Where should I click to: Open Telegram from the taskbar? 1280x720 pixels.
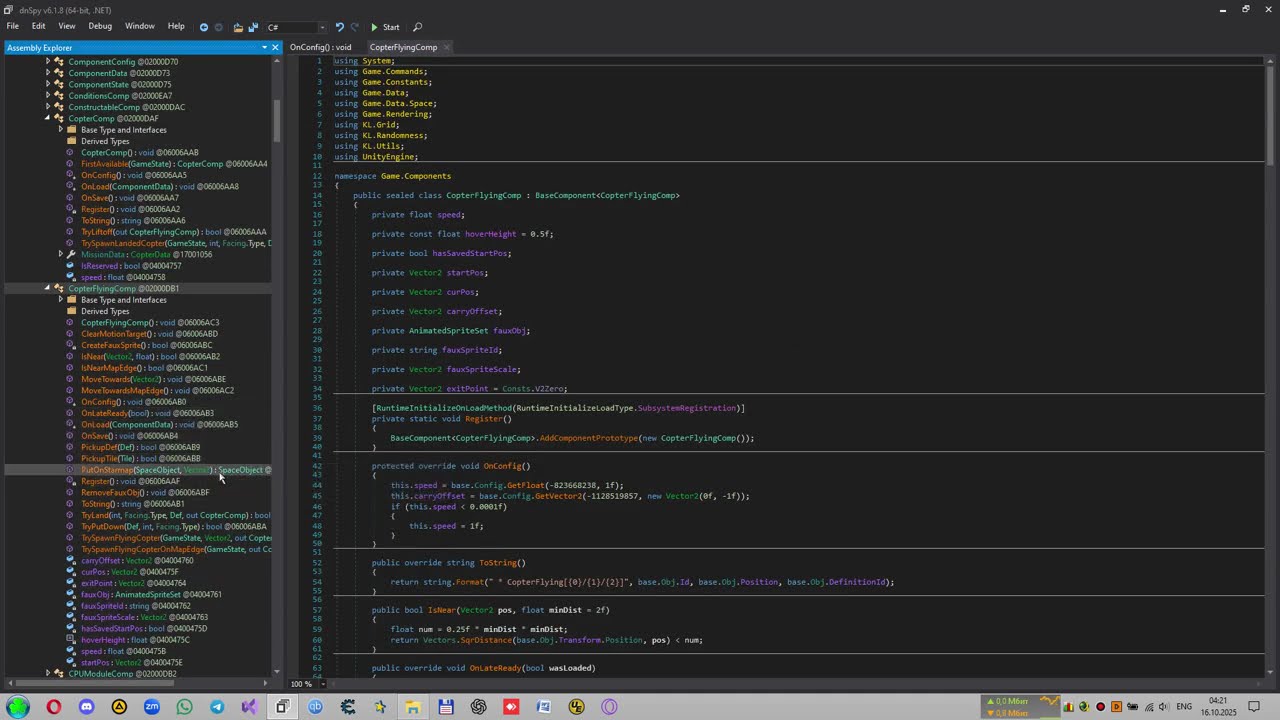pos(217,707)
